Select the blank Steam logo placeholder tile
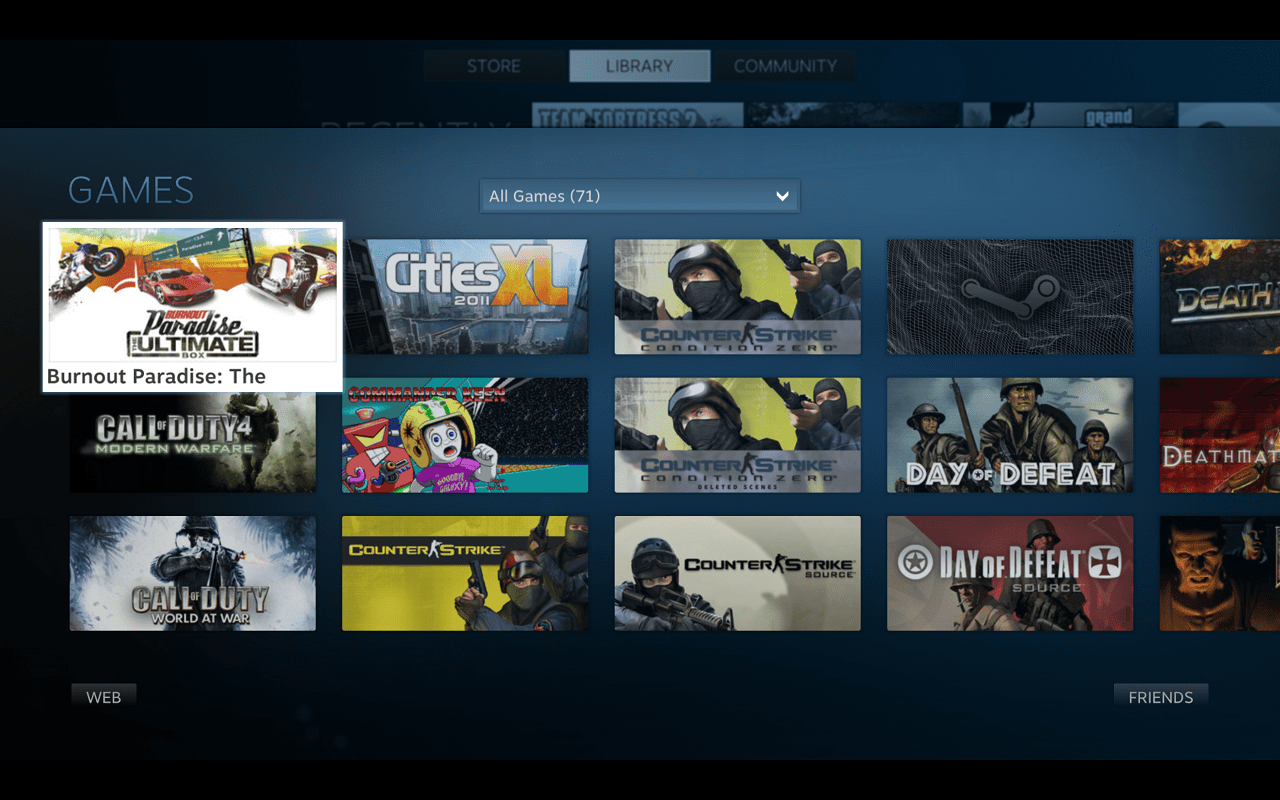The height and width of the screenshot is (800, 1280). coord(1010,296)
